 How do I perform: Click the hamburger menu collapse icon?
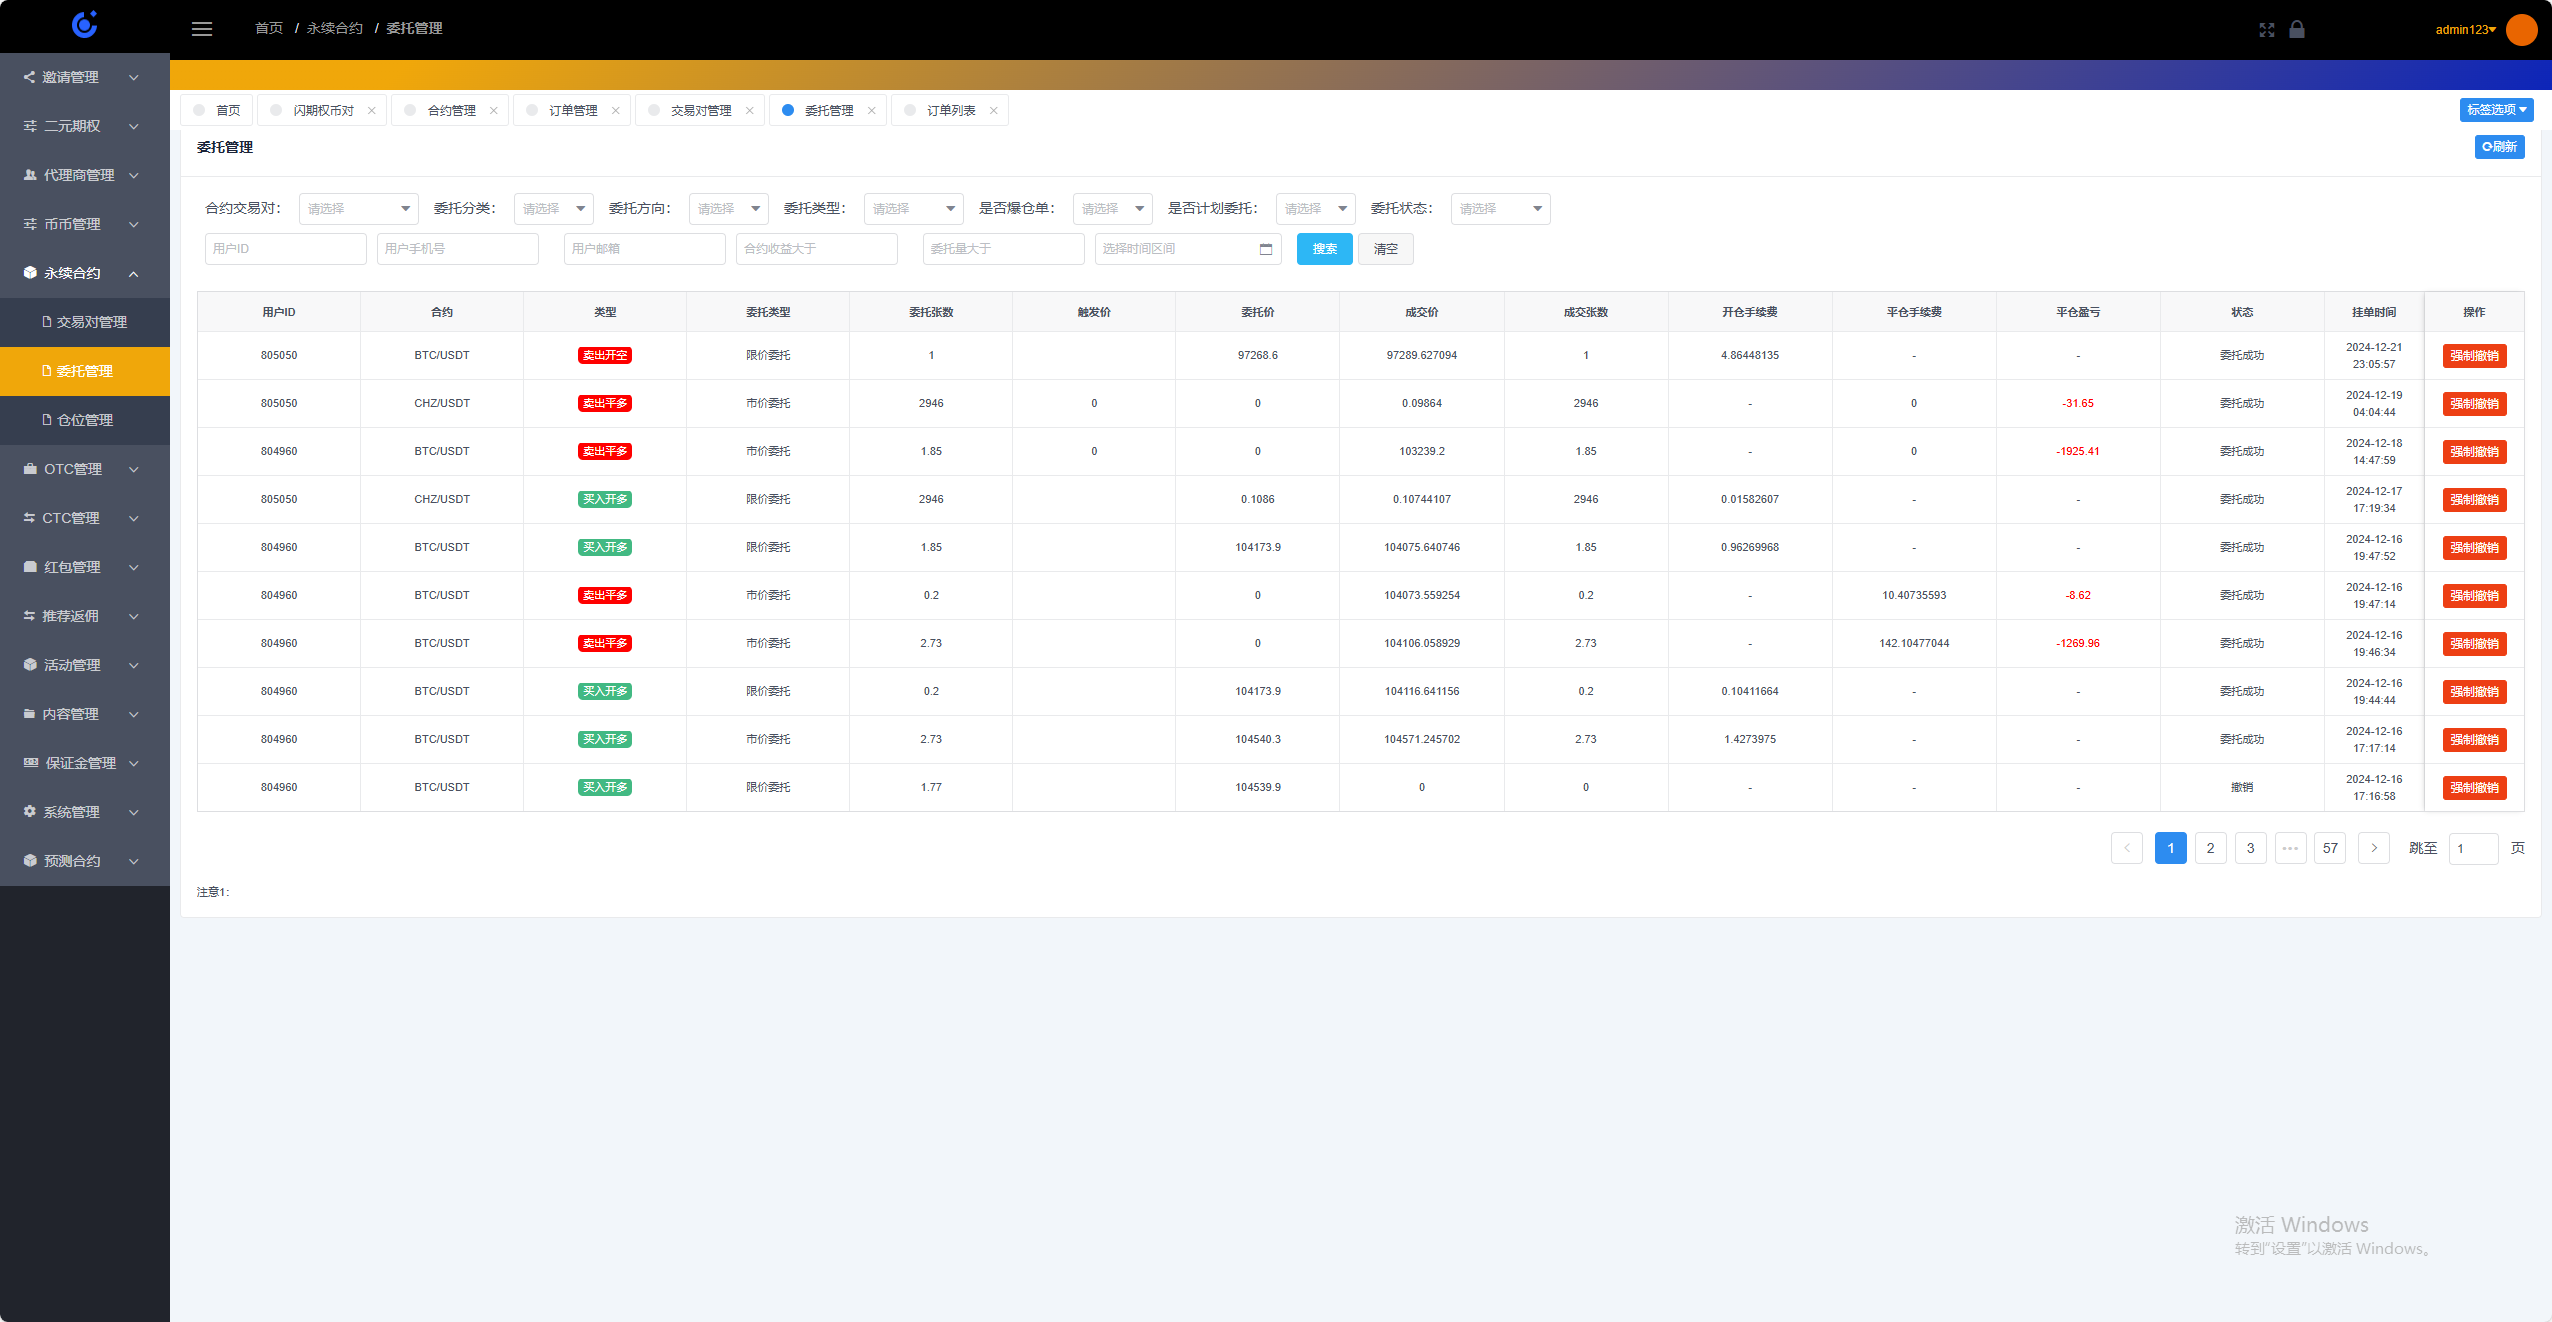click(x=202, y=29)
